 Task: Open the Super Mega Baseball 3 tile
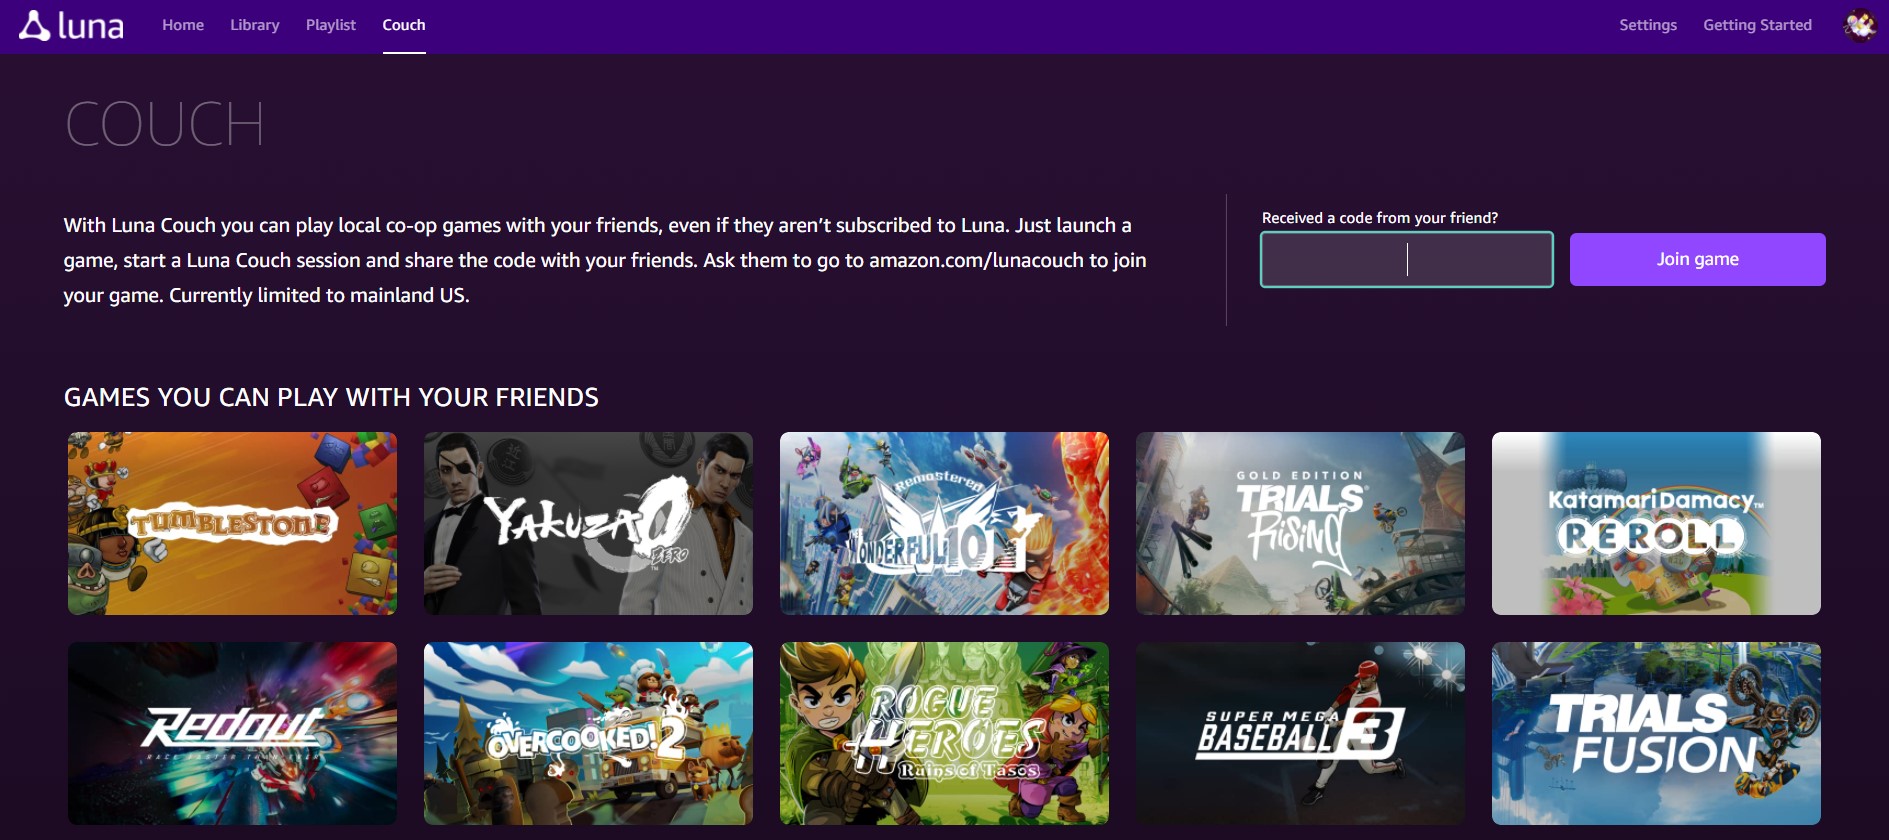tap(1300, 733)
